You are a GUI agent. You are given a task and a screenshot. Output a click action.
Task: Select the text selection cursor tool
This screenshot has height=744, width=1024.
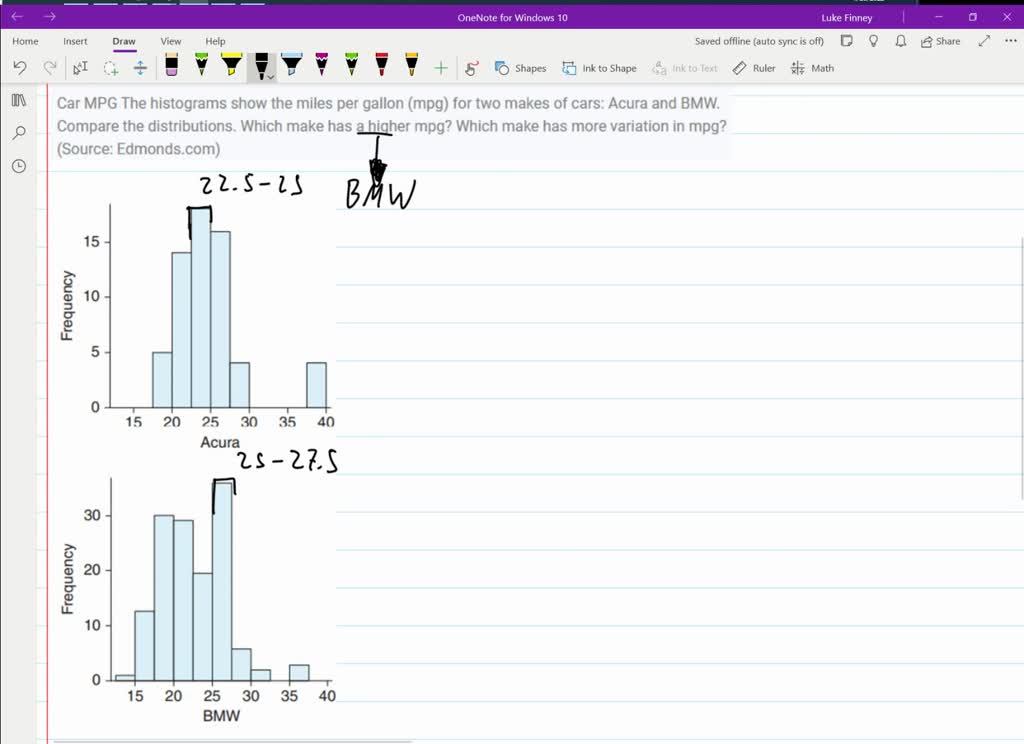80,68
